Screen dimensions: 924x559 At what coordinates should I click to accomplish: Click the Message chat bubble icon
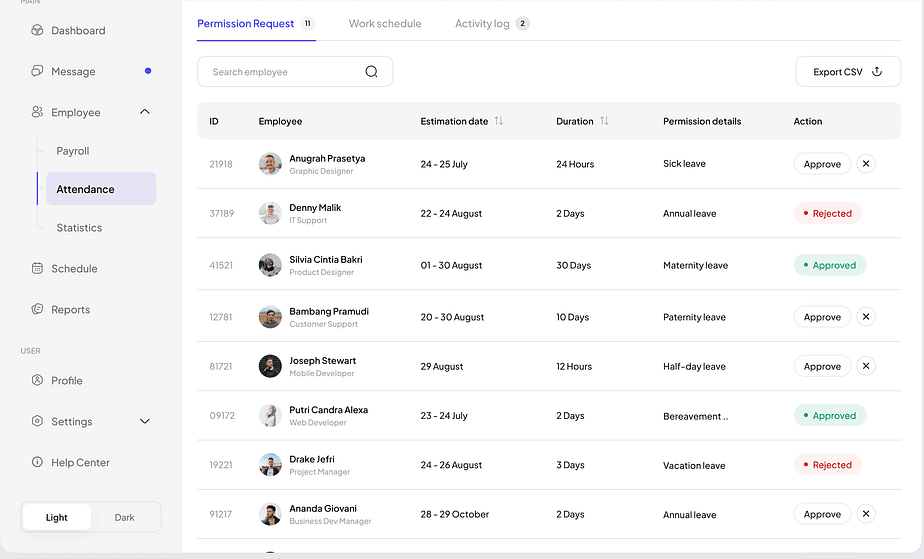[37, 72]
